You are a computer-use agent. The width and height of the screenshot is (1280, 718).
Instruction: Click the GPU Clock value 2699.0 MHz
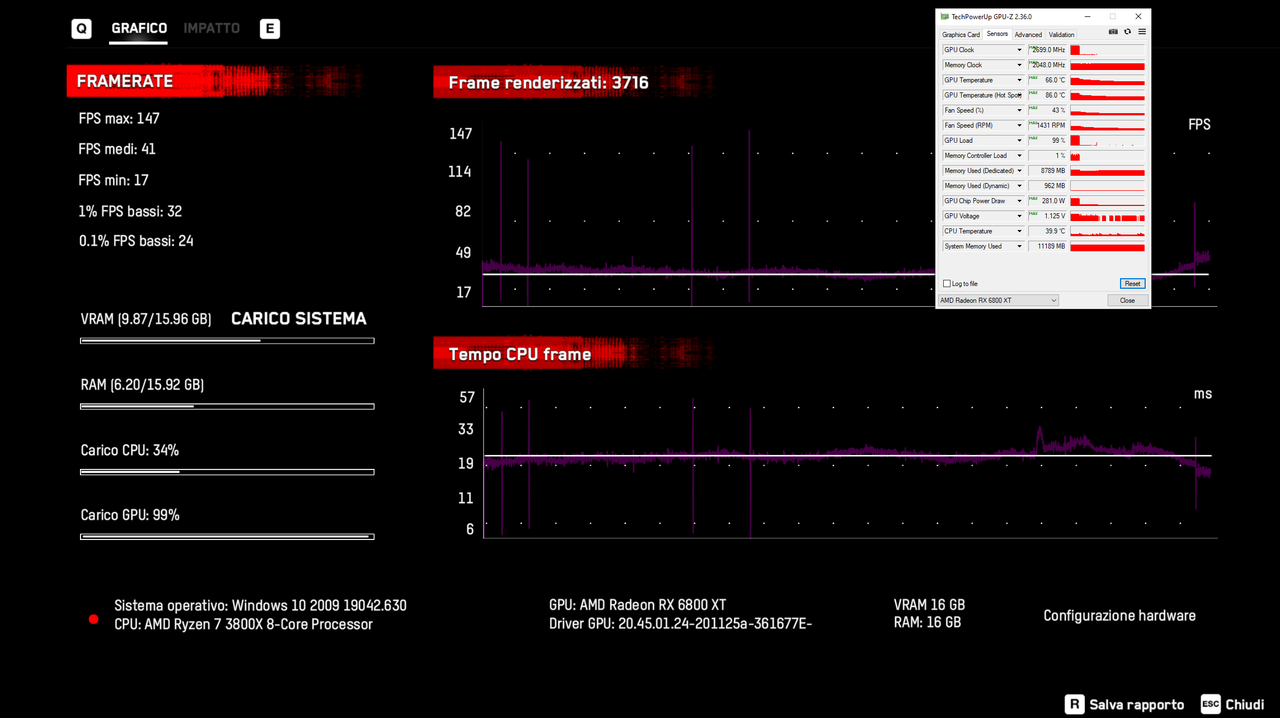pos(1047,50)
